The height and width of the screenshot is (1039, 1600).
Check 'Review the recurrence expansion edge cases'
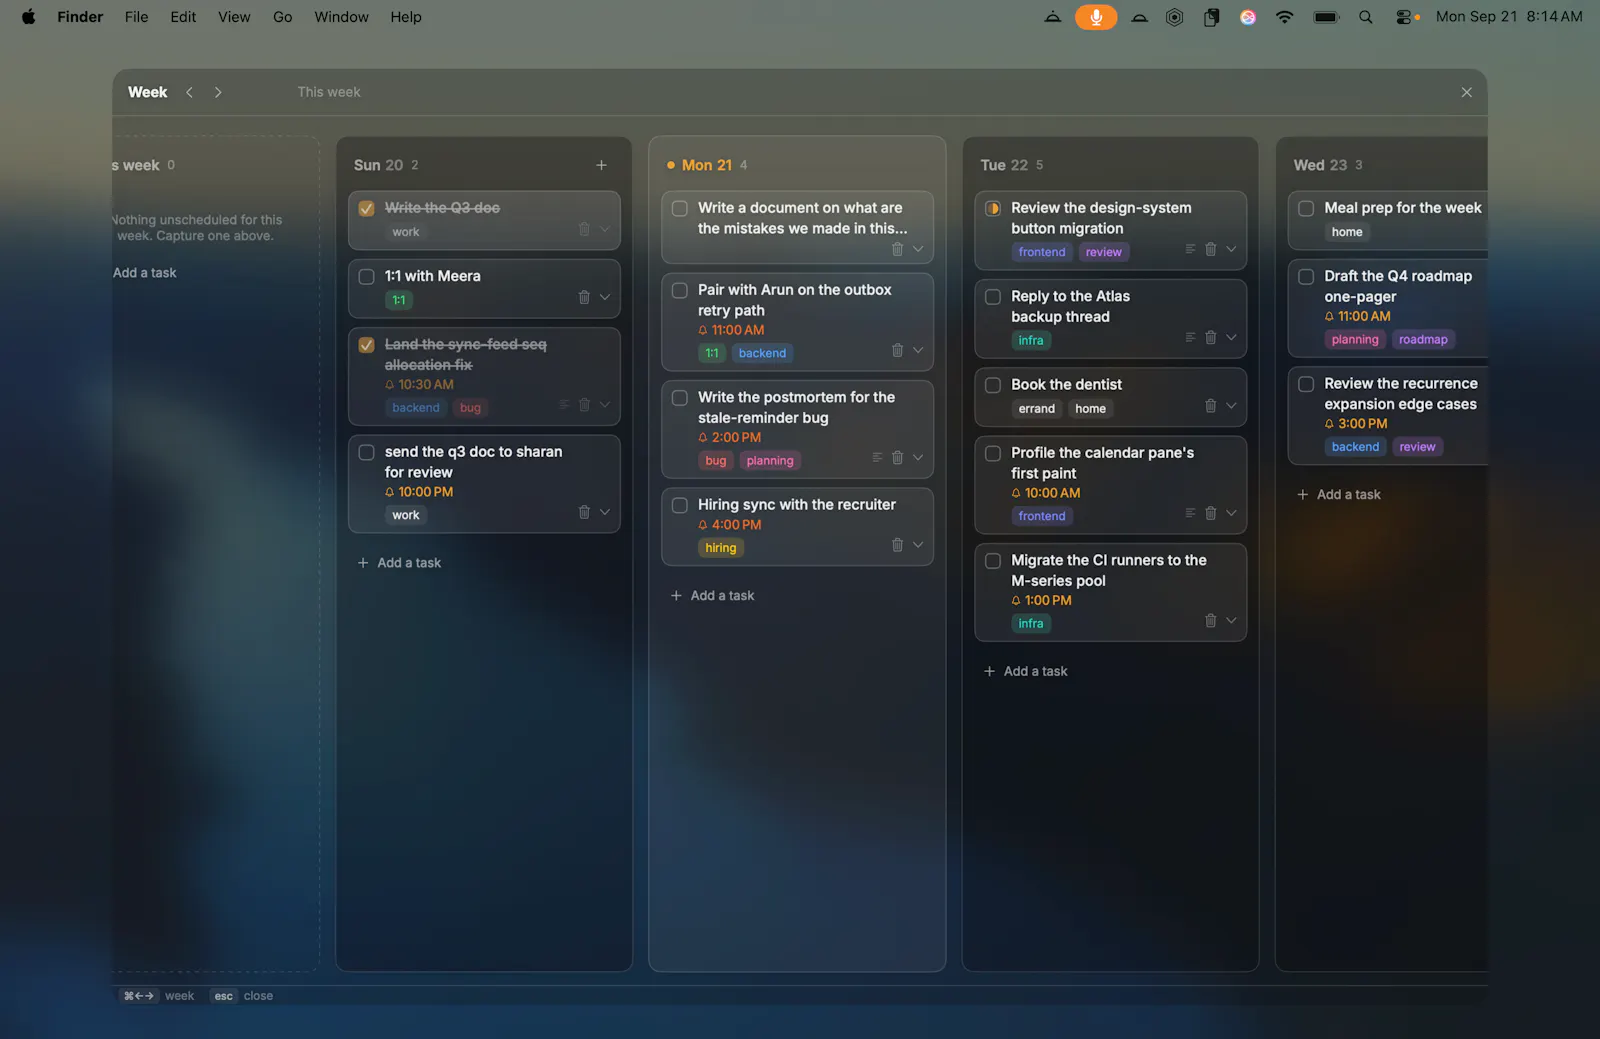click(1306, 384)
